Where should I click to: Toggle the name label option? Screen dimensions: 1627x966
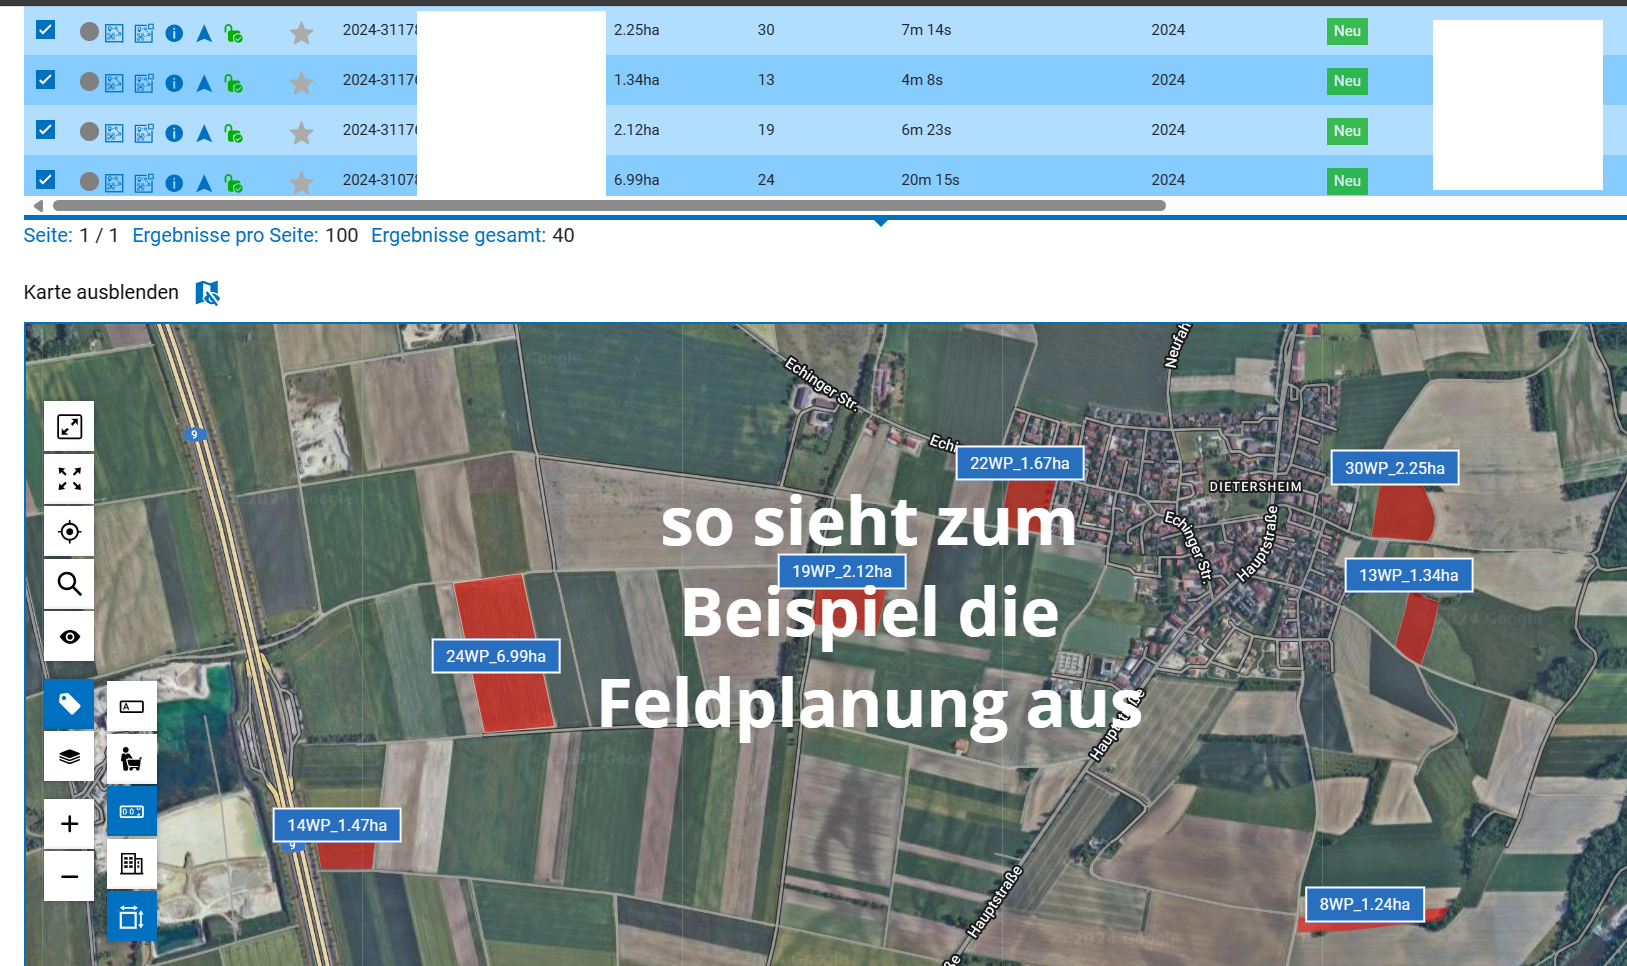point(132,706)
